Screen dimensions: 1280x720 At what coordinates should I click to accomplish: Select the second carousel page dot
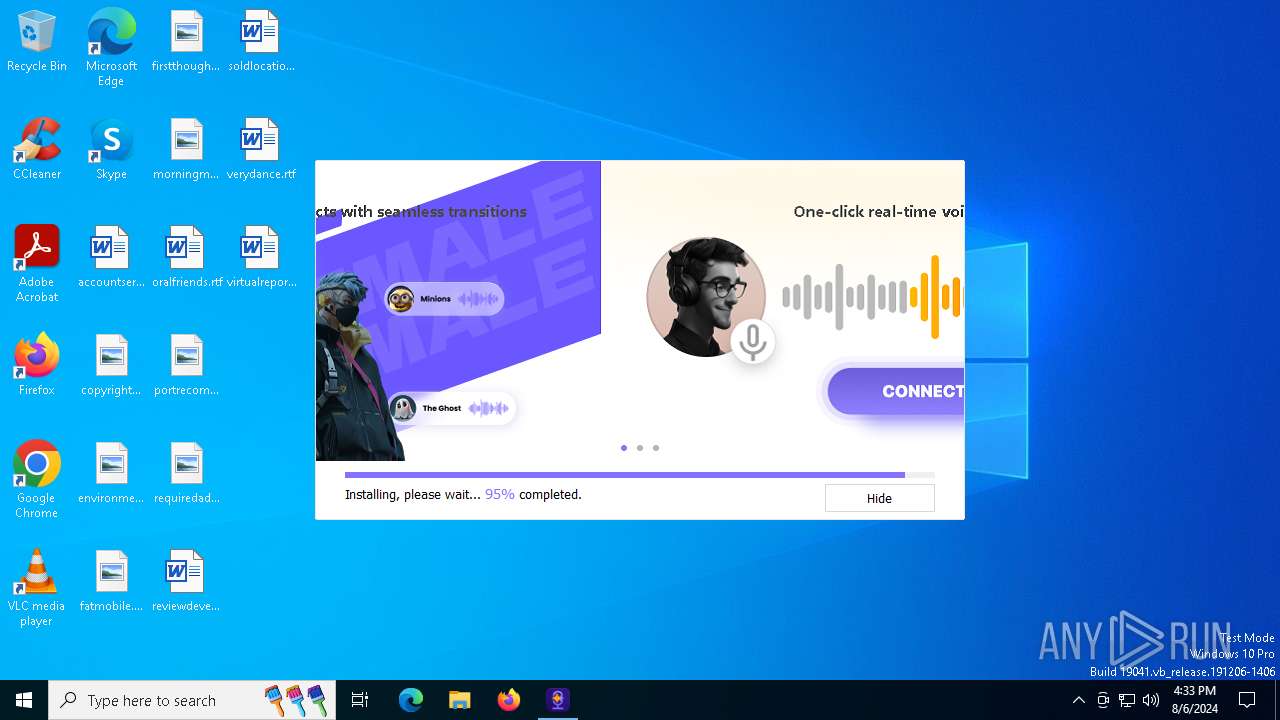tap(640, 448)
